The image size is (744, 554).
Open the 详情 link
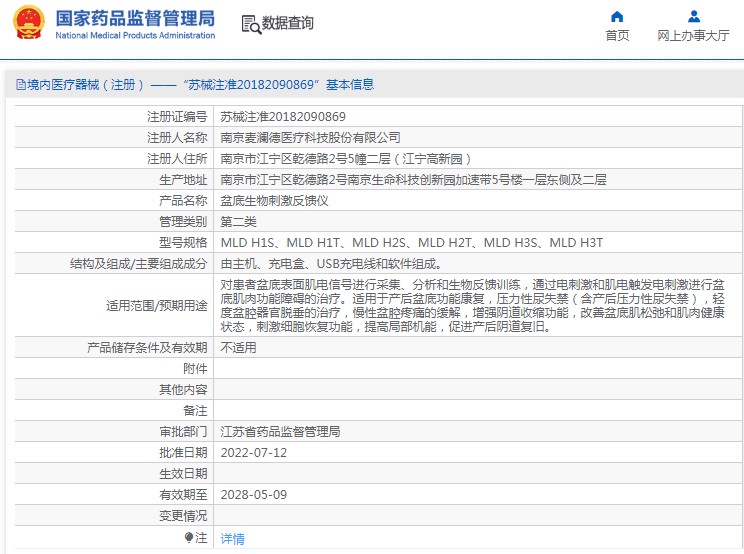232,538
